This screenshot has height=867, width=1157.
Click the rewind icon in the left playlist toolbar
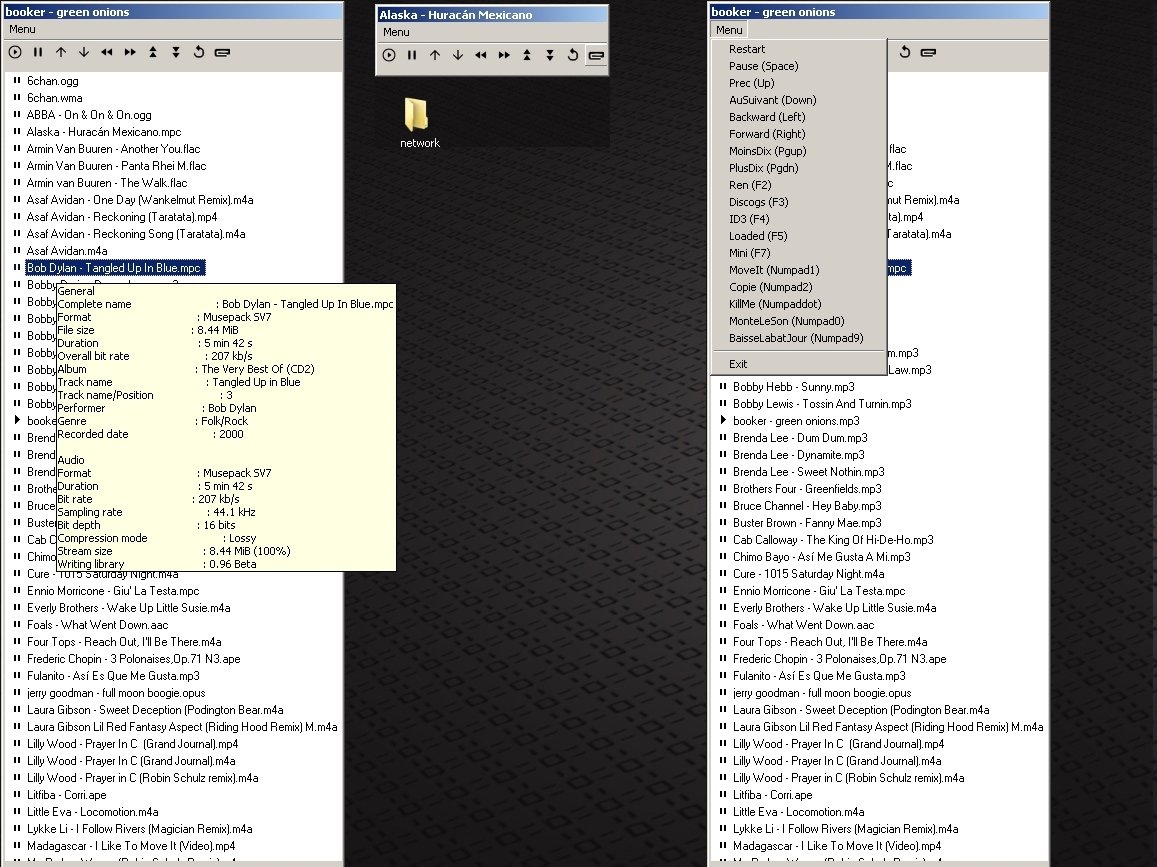click(x=107, y=52)
